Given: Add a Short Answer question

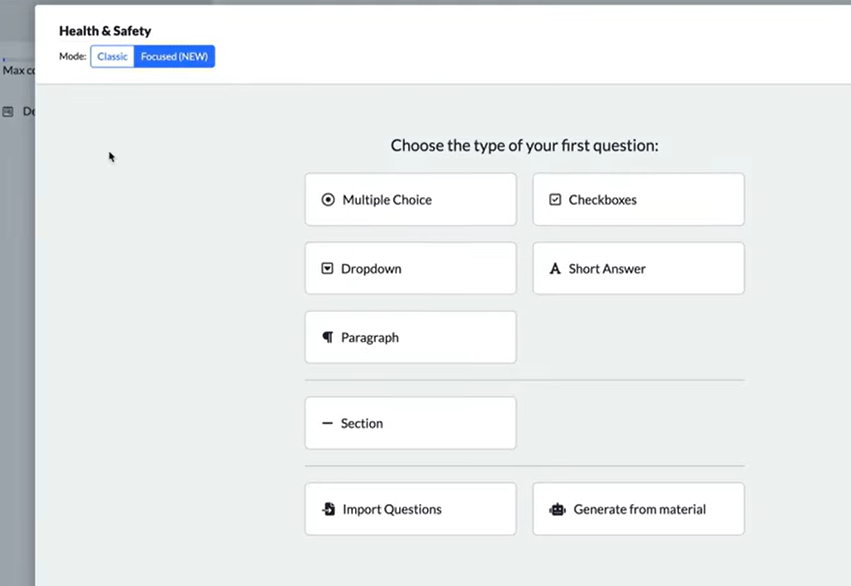Looking at the screenshot, I should click(638, 268).
